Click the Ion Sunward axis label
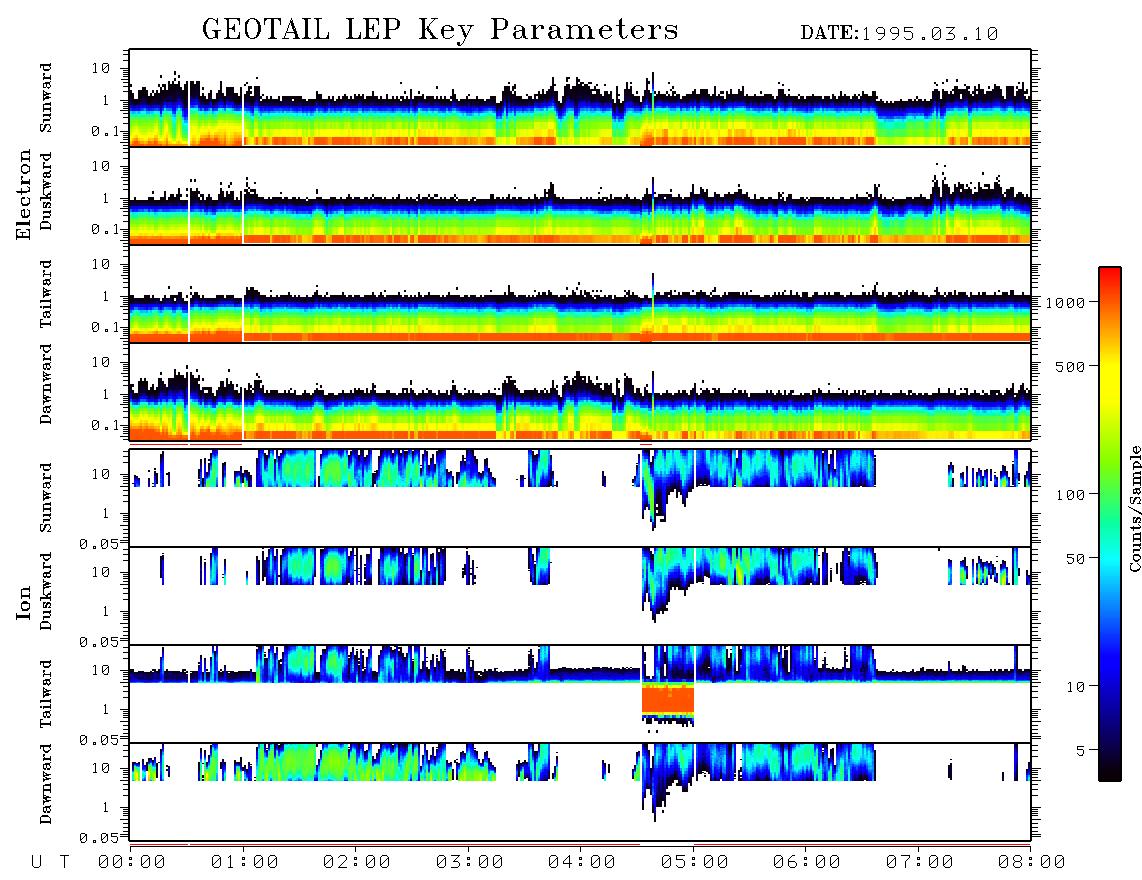This screenshot has width=1142, height=880. click(46, 498)
